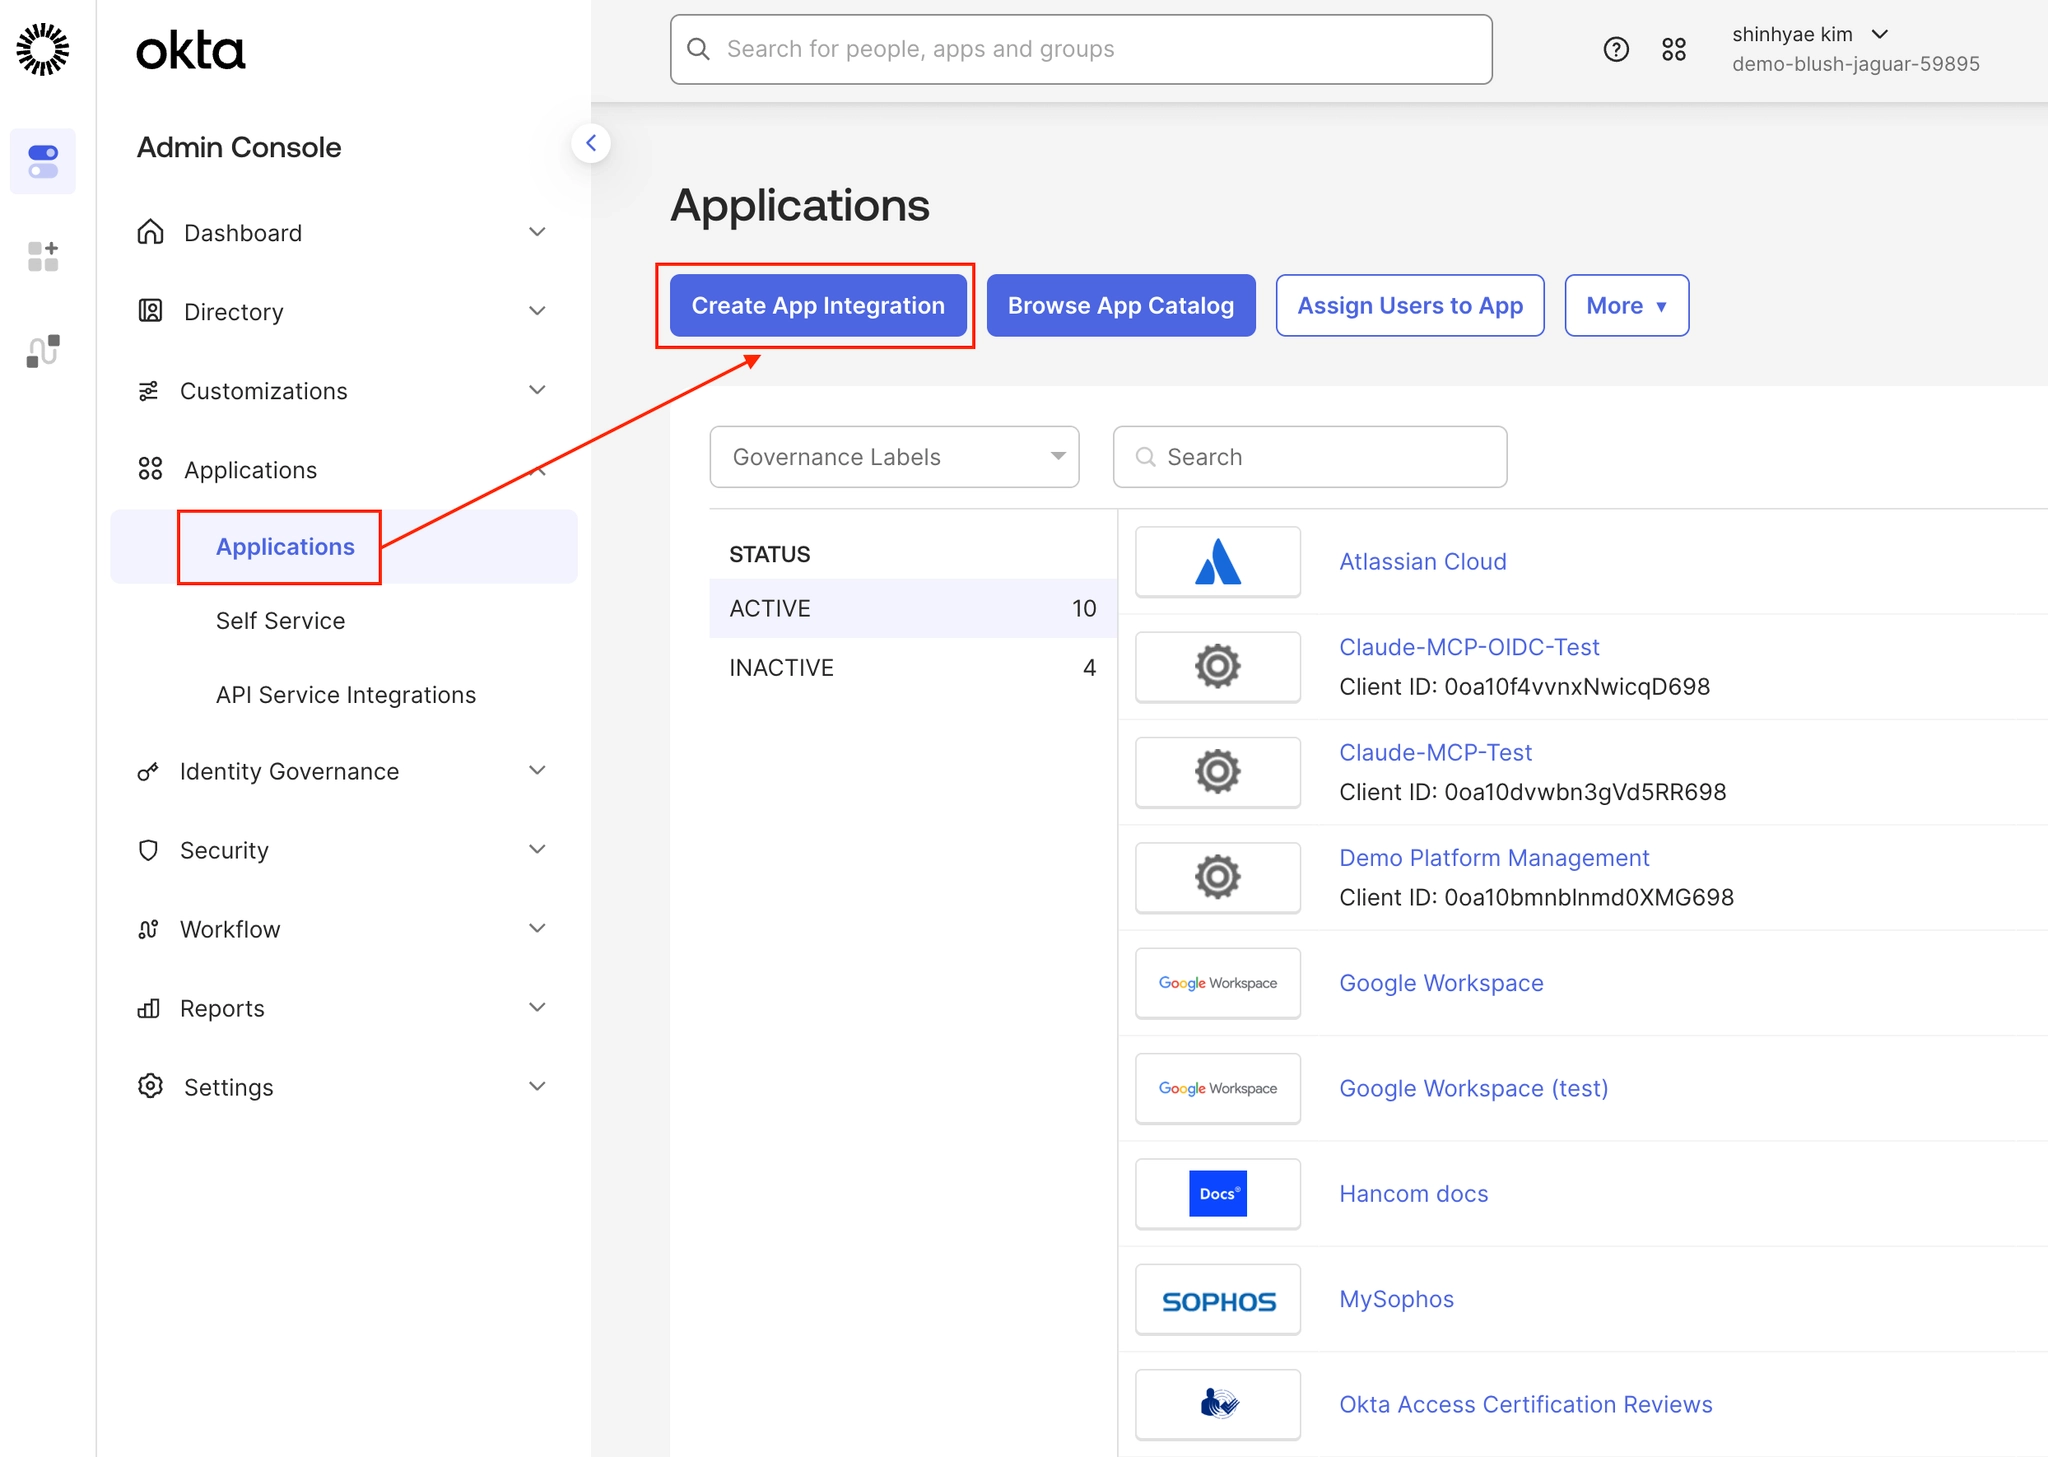
Task: Select the admin console toggle rail icon
Action: 43,161
